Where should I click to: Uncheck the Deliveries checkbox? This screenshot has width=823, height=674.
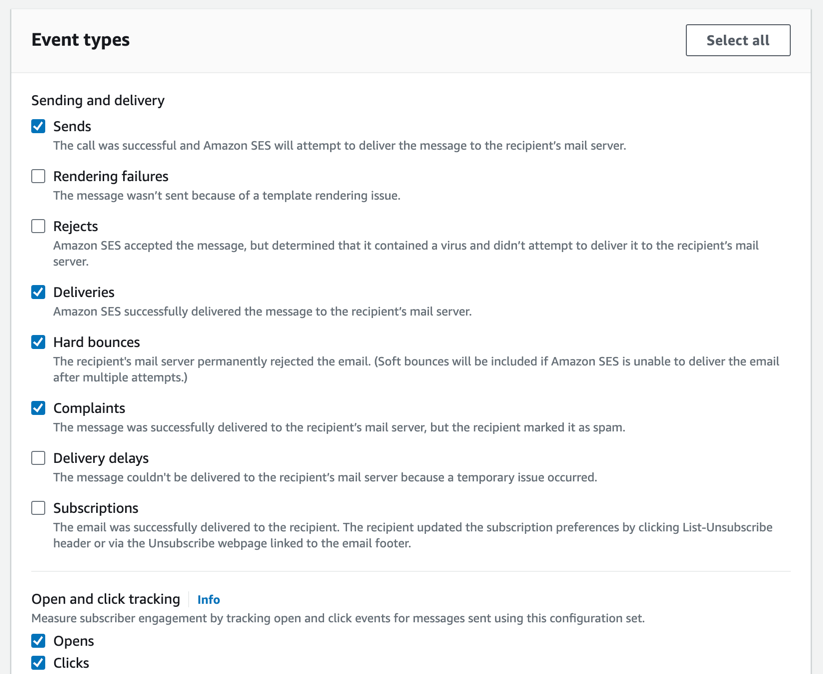tap(38, 292)
